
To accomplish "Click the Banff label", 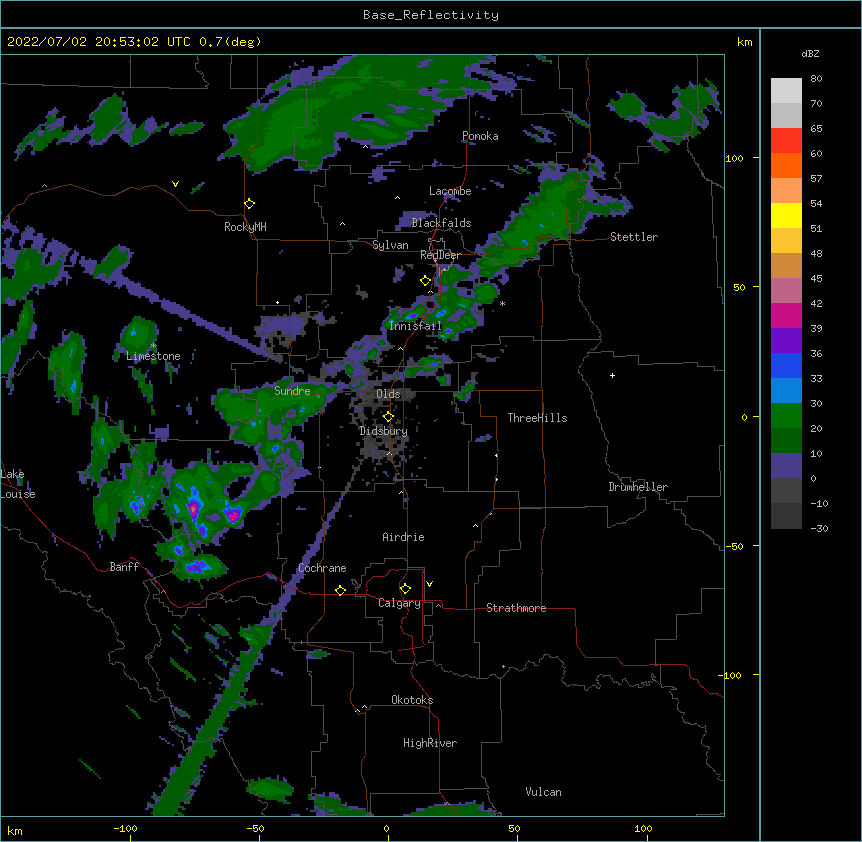I will pos(124,567).
